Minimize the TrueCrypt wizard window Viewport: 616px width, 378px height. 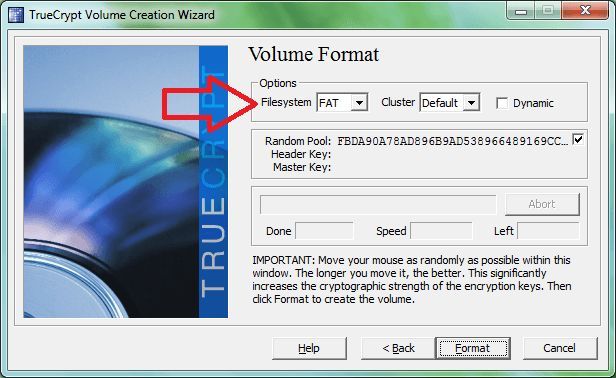[x=521, y=11]
